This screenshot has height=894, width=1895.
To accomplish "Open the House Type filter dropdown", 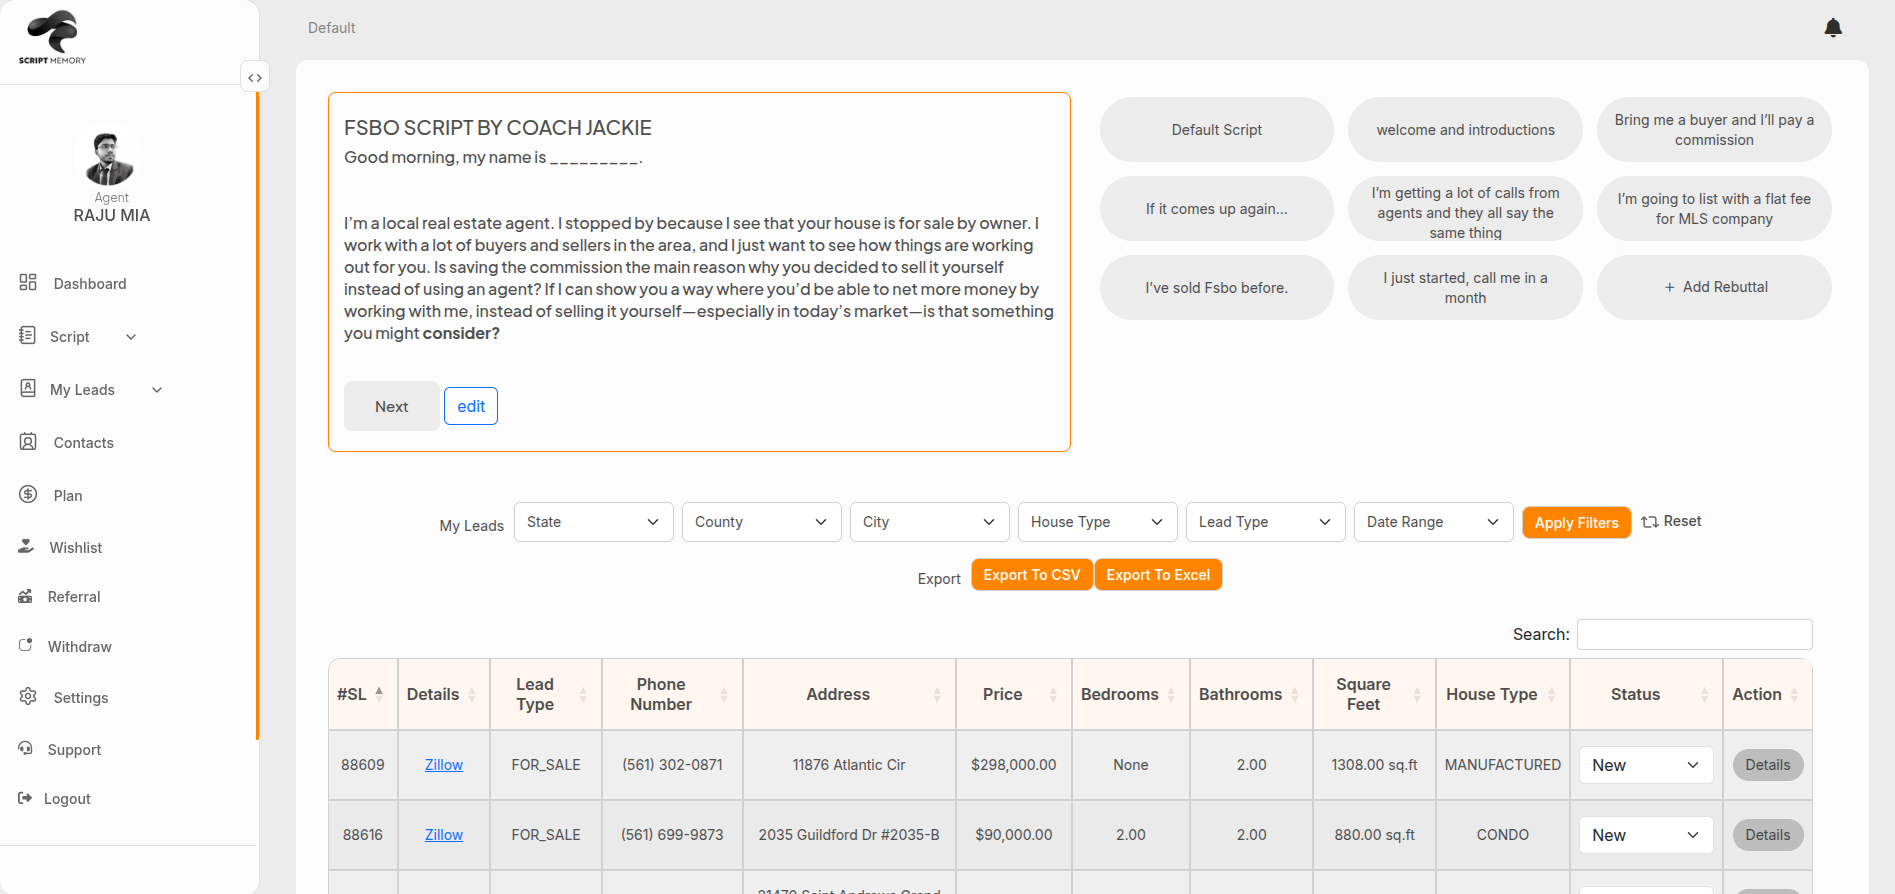I will point(1097,522).
